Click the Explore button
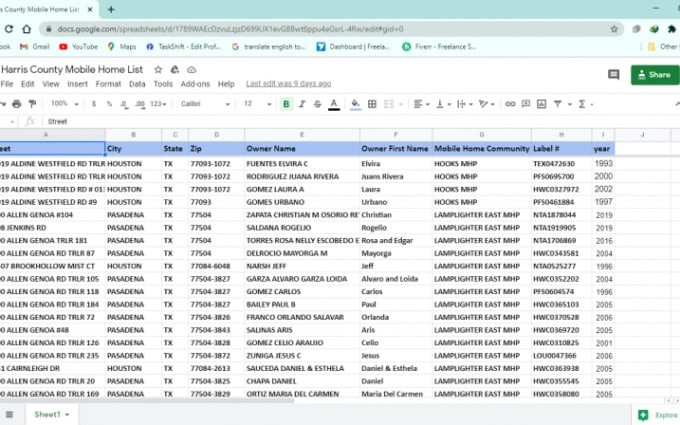The height and width of the screenshot is (425, 680). tap(658, 415)
